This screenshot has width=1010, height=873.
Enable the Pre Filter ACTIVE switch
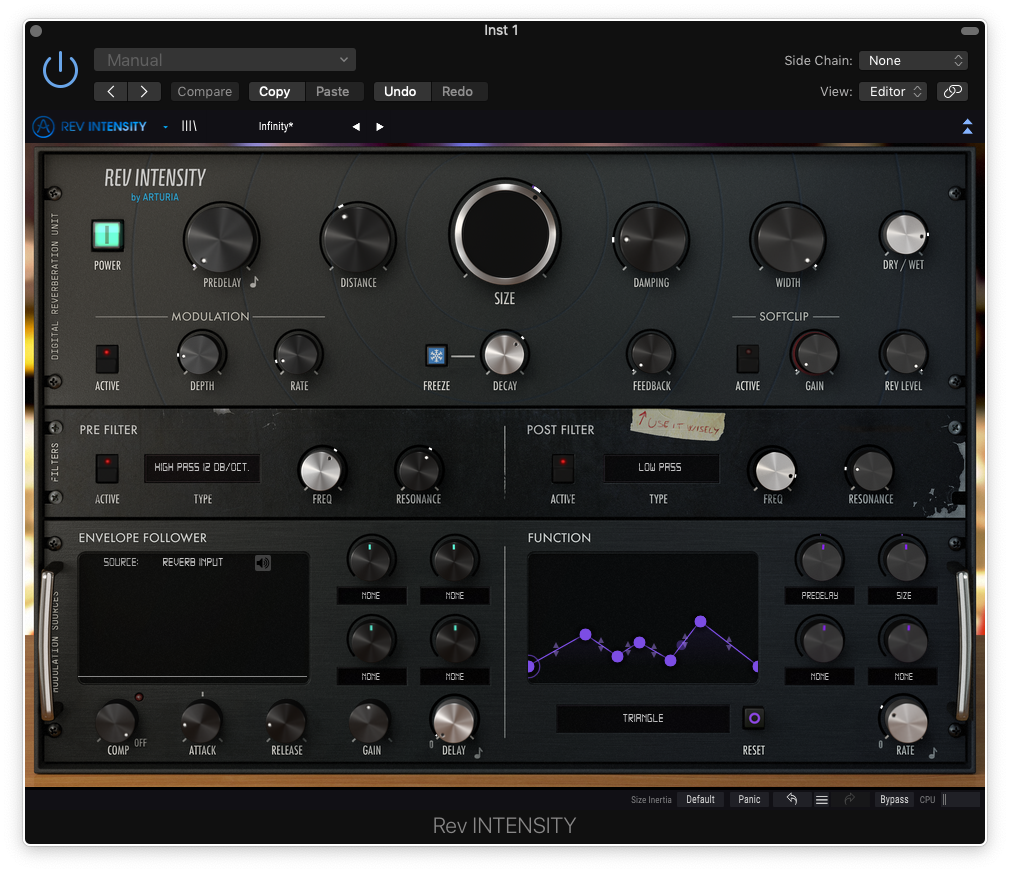[107, 468]
